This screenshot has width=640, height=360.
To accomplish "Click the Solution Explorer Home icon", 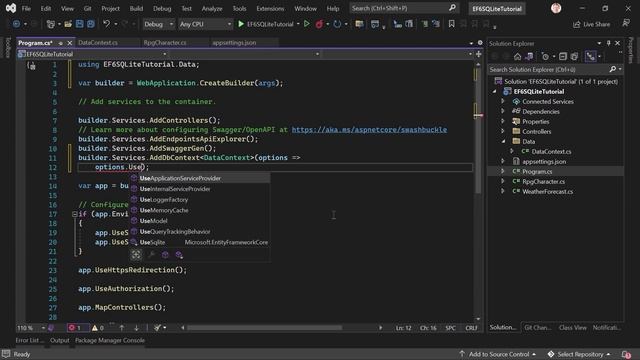I will (x=518, y=56).
